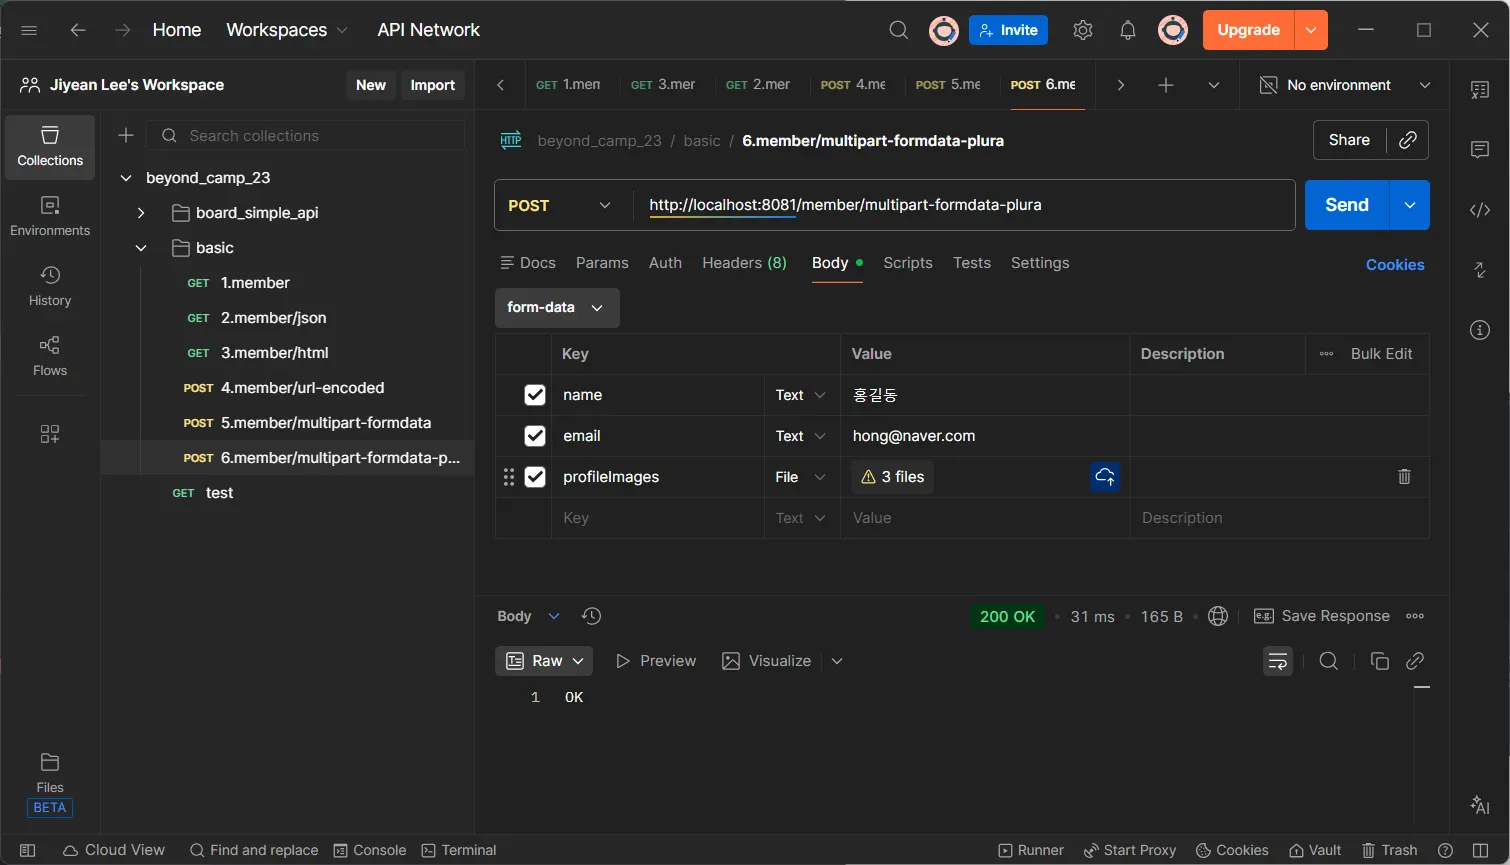Viewport: 1510px width, 865px height.
Task: Open History in the sidebar
Action: point(50,287)
